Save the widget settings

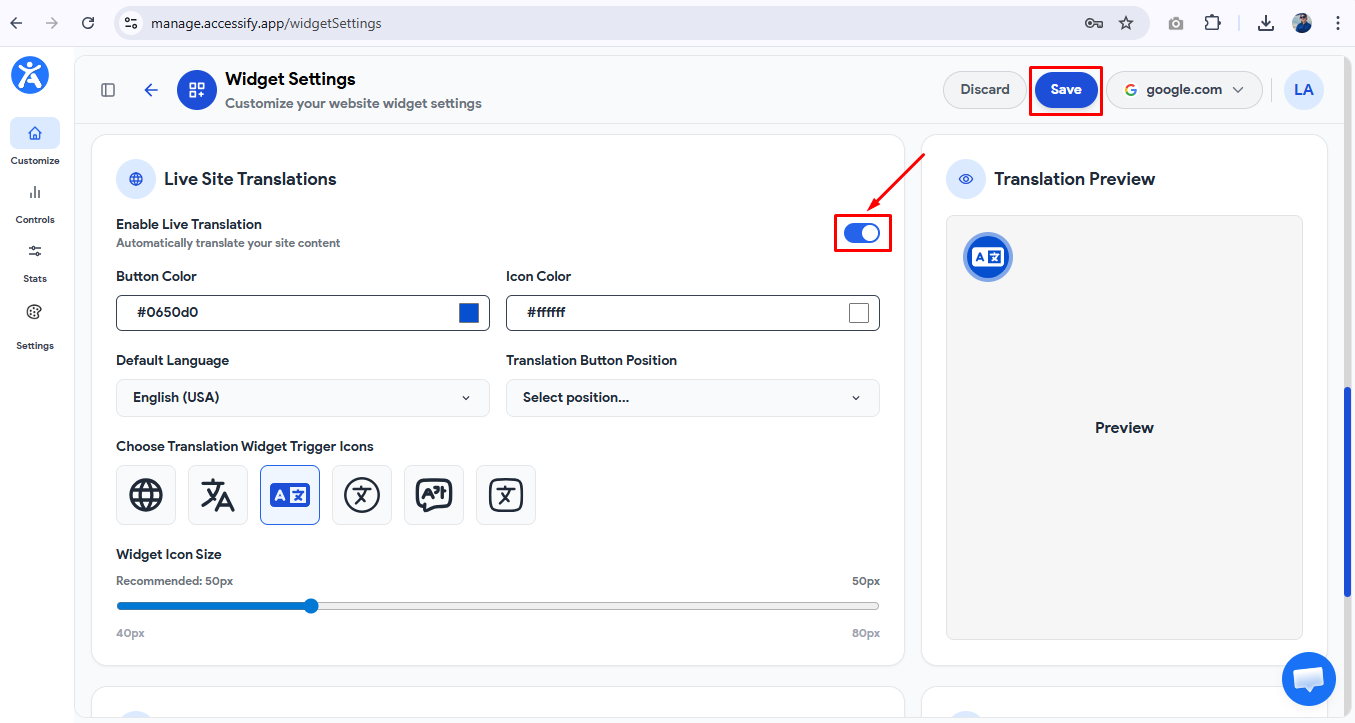pyautogui.click(x=1065, y=89)
